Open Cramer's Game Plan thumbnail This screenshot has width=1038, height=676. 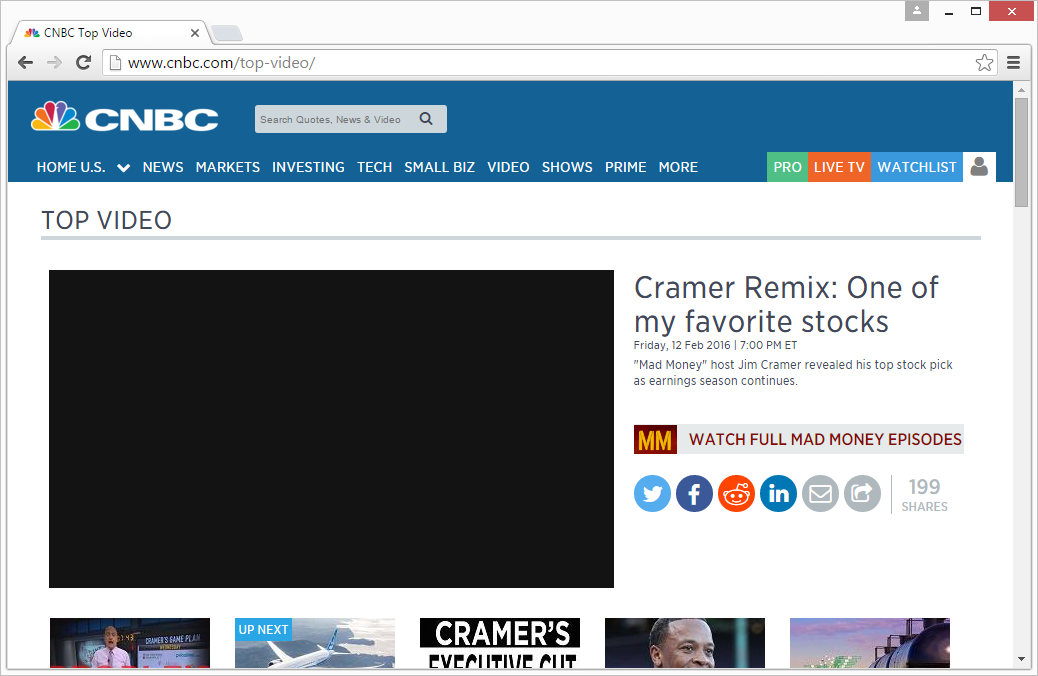point(130,643)
